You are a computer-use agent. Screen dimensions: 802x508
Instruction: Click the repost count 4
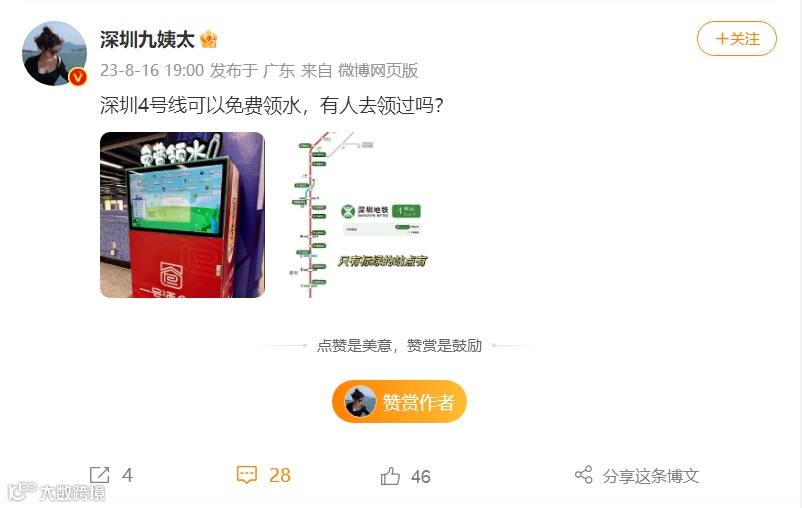tap(127, 475)
